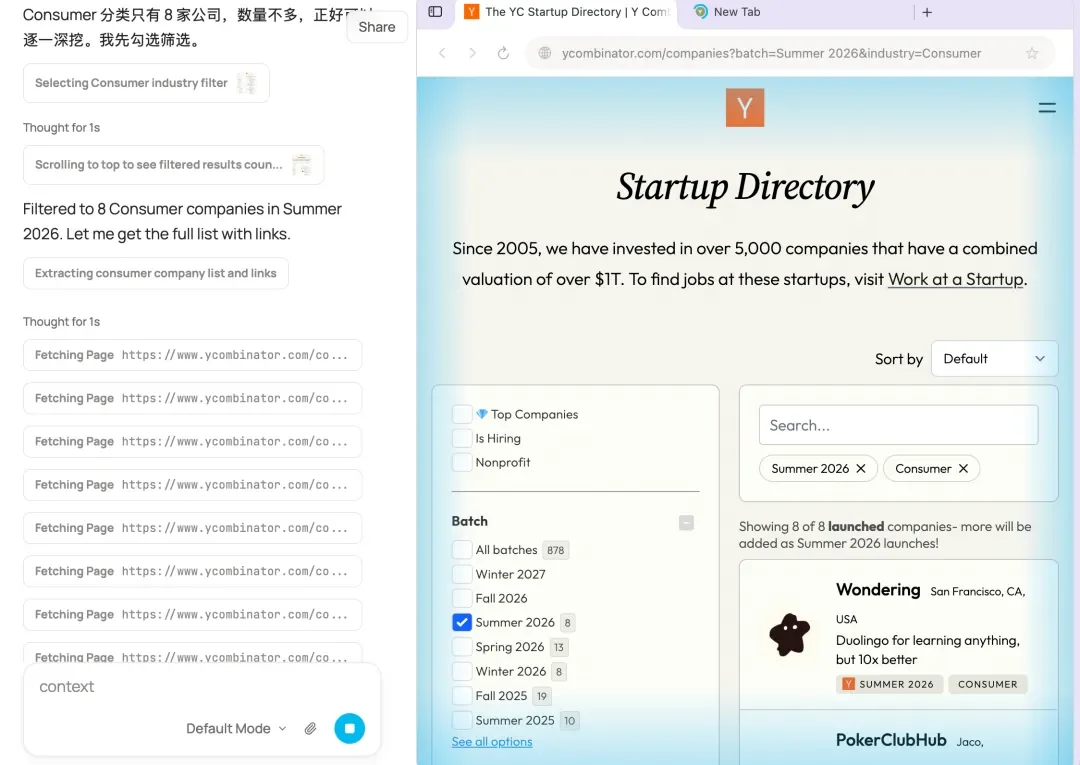Image resolution: width=1080 pixels, height=765 pixels.
Task: Open the Default Mode selector
Action: [236, 729]
